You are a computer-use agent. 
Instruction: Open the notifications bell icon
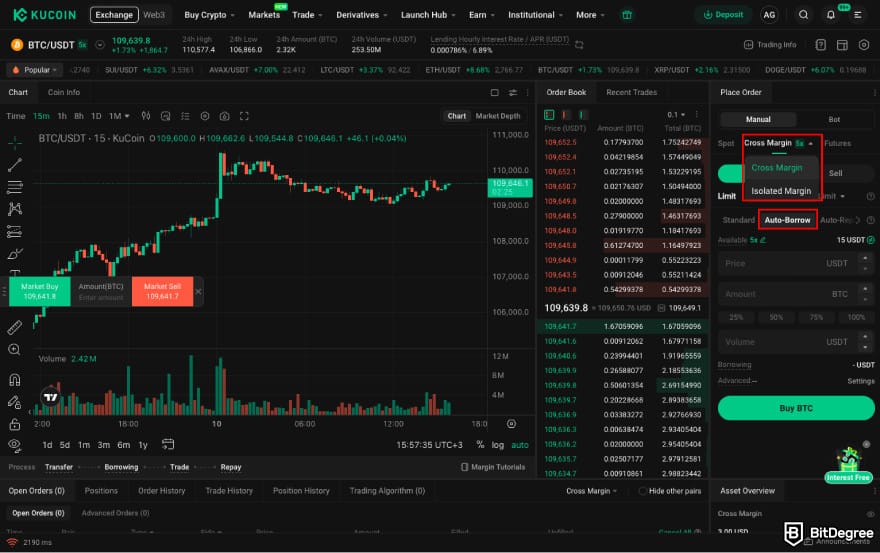[831, 15]
